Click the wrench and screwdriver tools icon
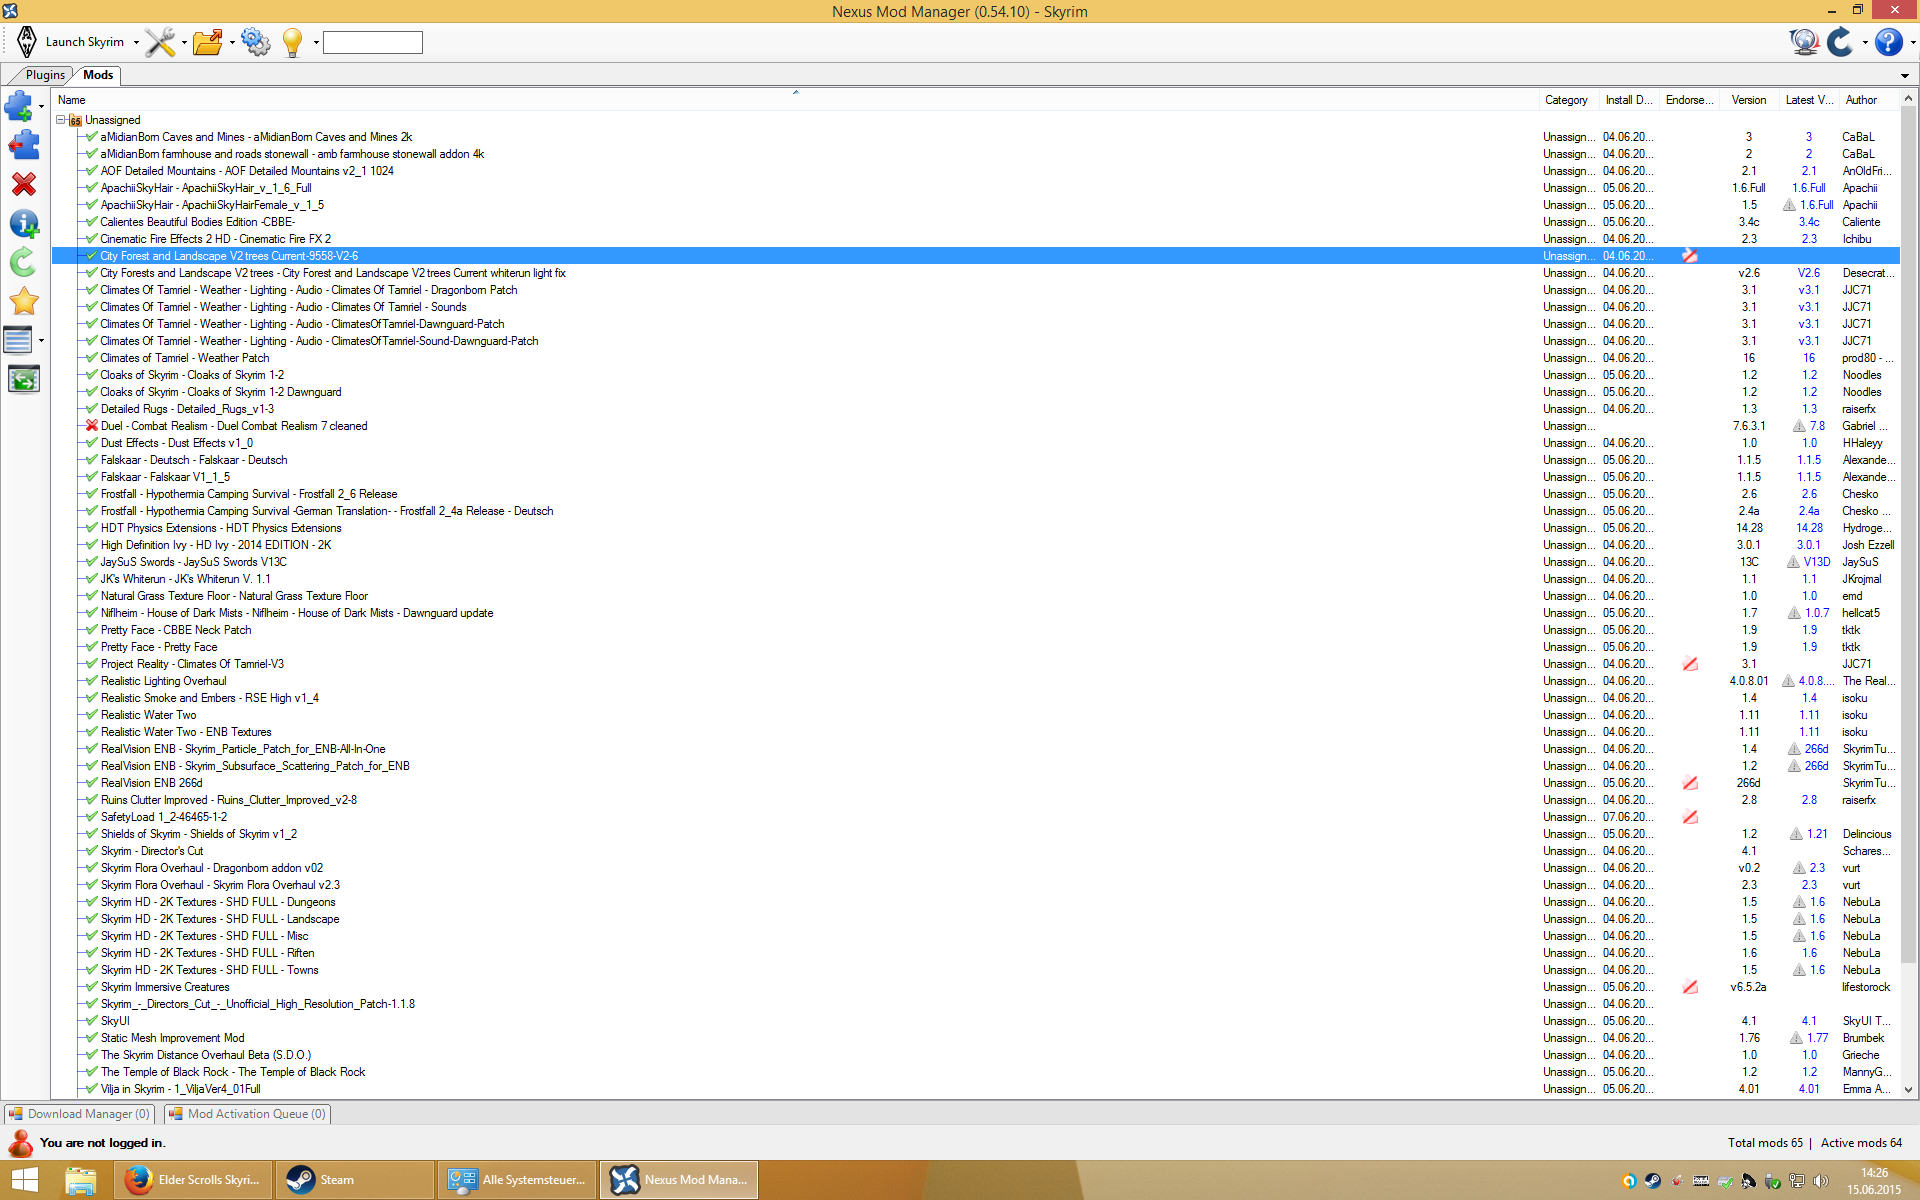 (x=160, y=42)
